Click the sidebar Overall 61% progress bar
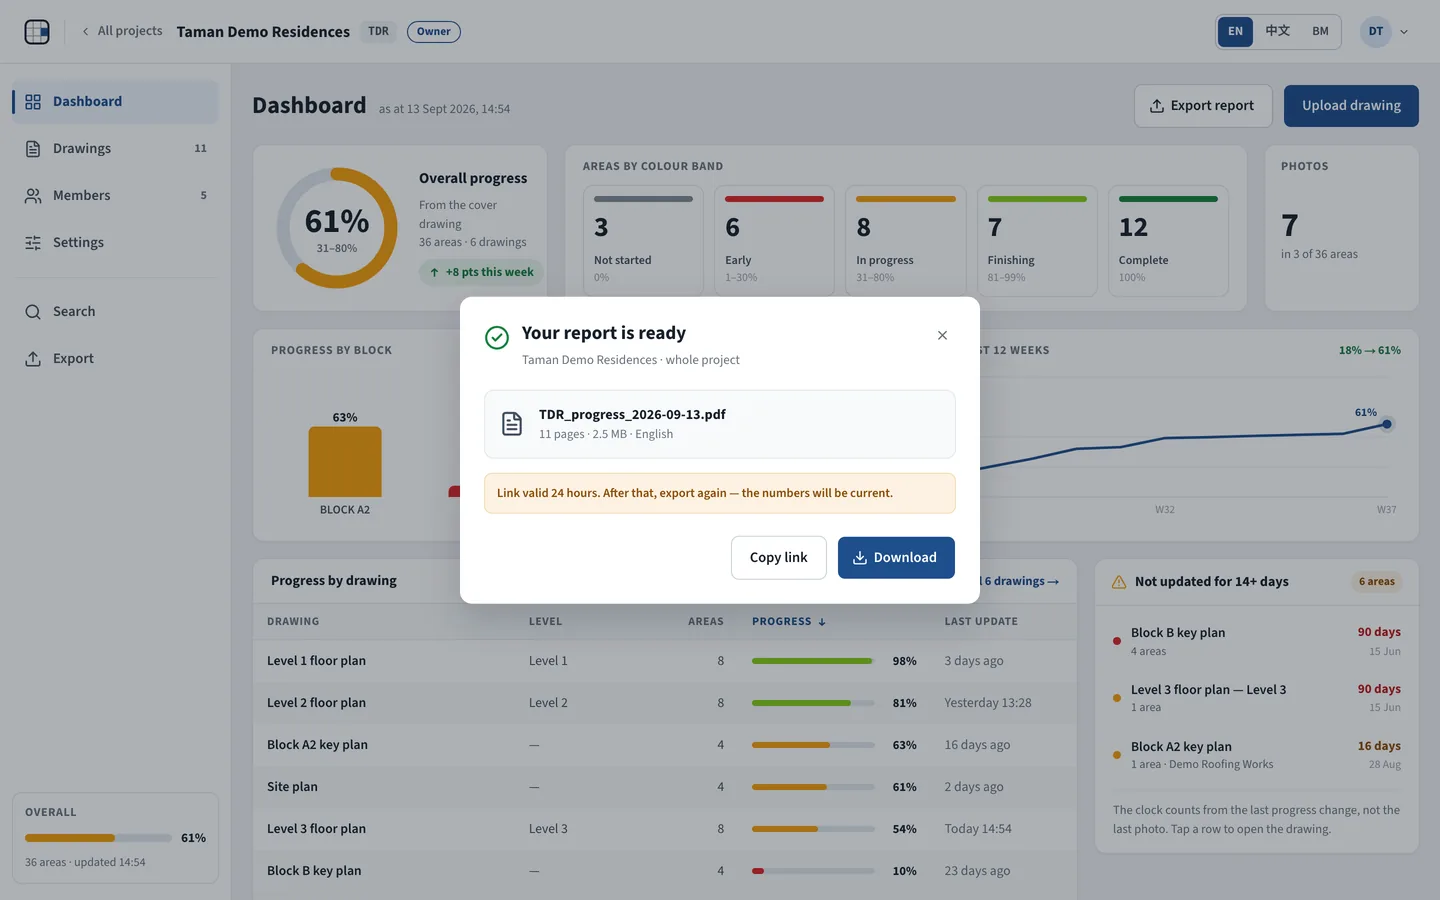The image size is (1440, 900). (x=98, y=838)
